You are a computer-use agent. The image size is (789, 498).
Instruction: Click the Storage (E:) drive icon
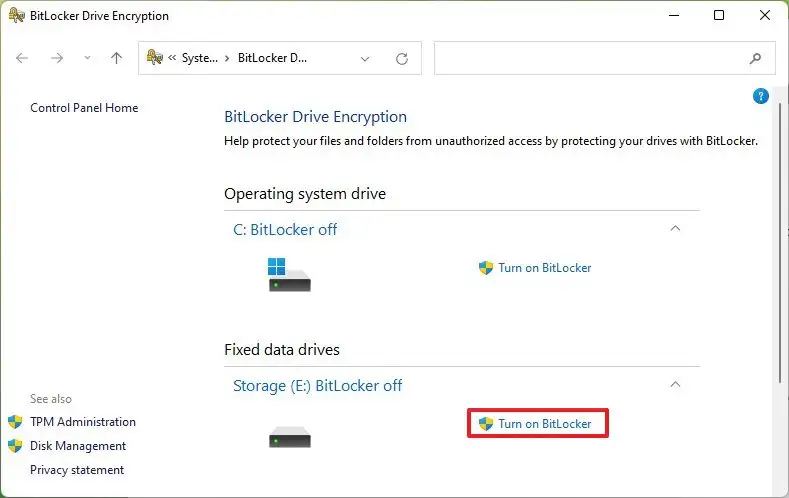(x=289, y=437)
